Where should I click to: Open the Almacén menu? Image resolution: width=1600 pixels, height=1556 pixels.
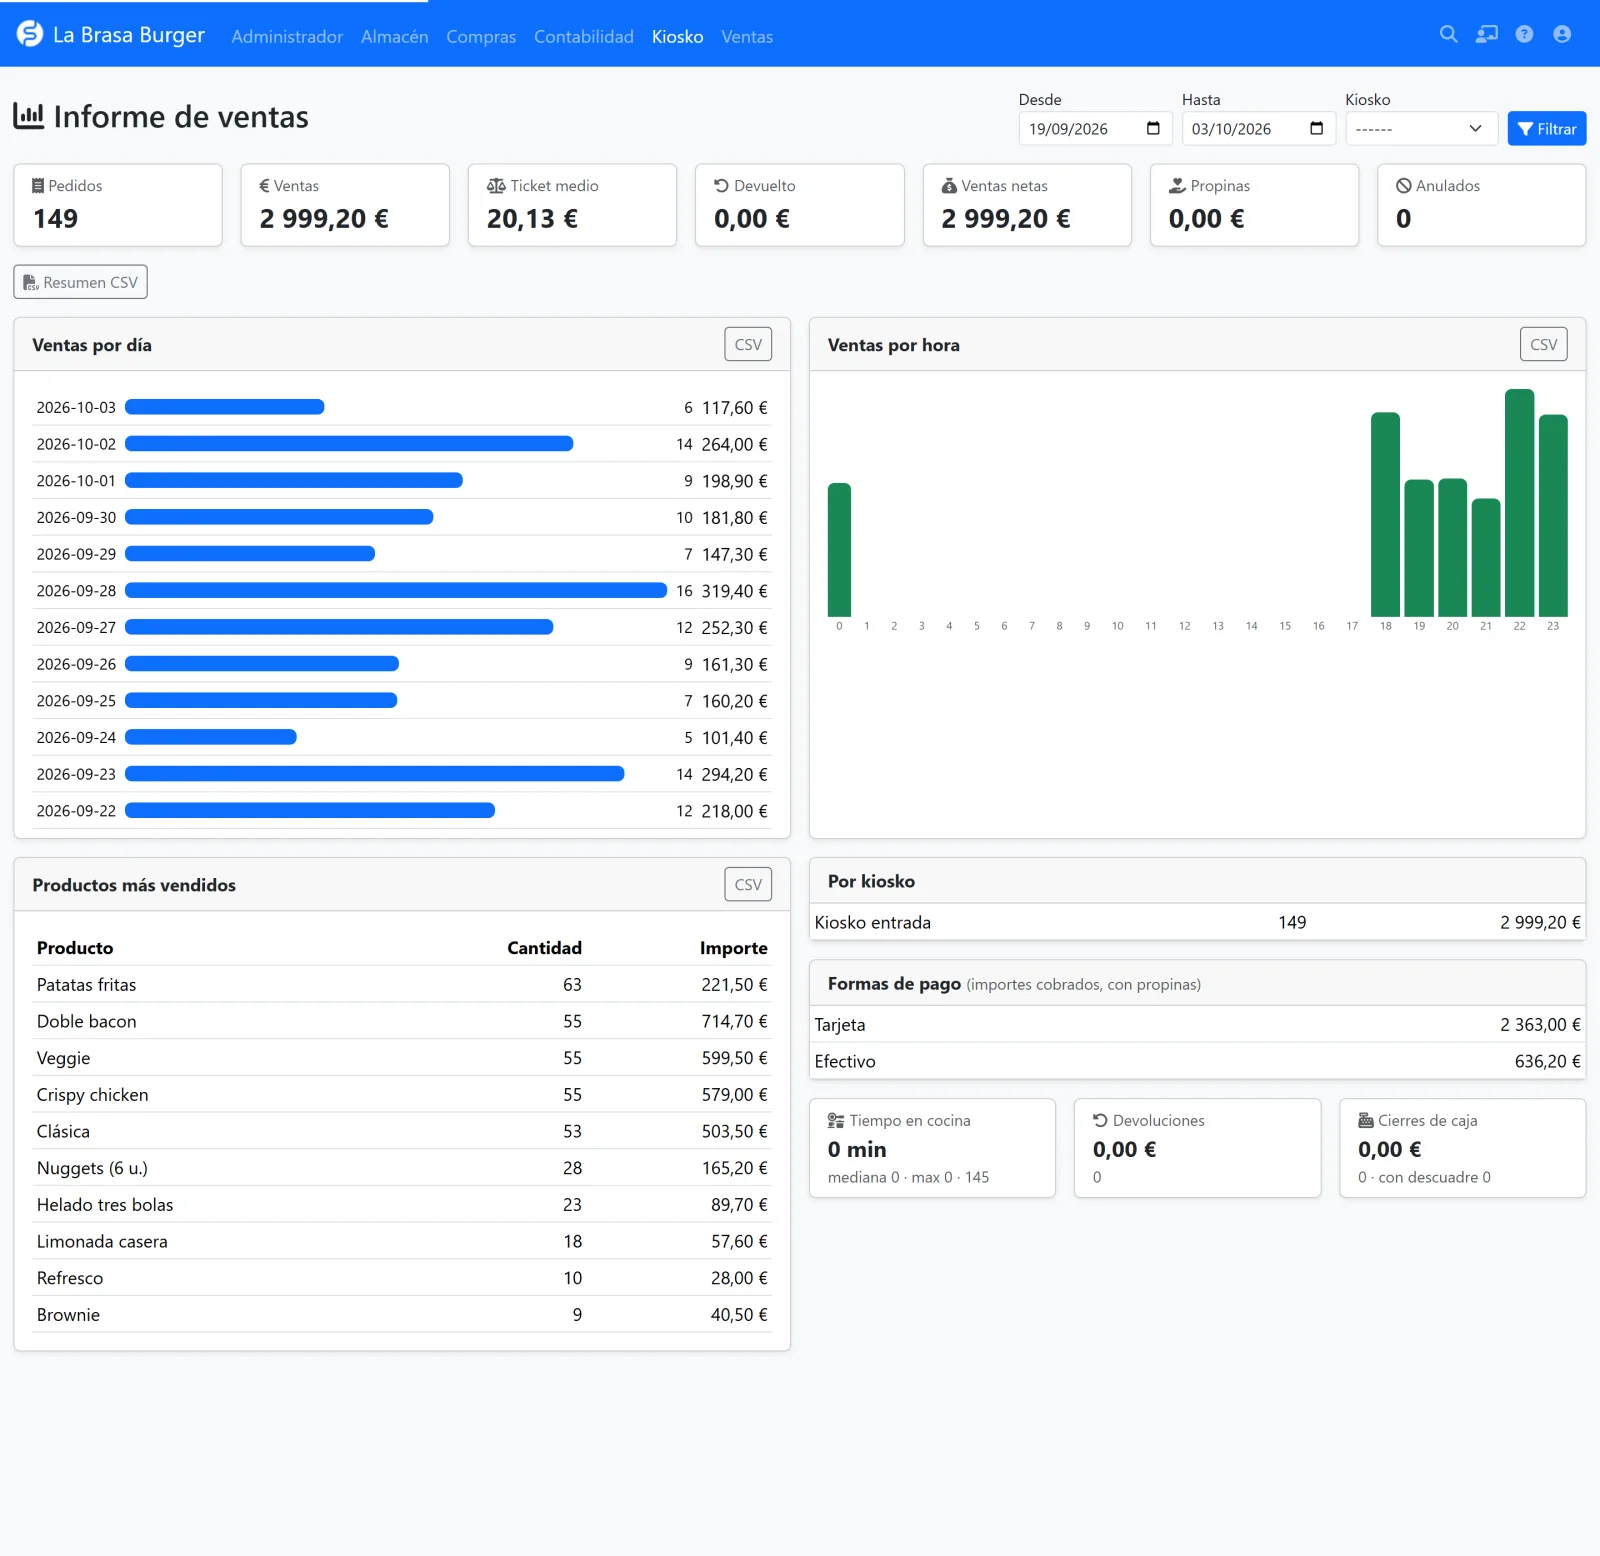[394, 37]
